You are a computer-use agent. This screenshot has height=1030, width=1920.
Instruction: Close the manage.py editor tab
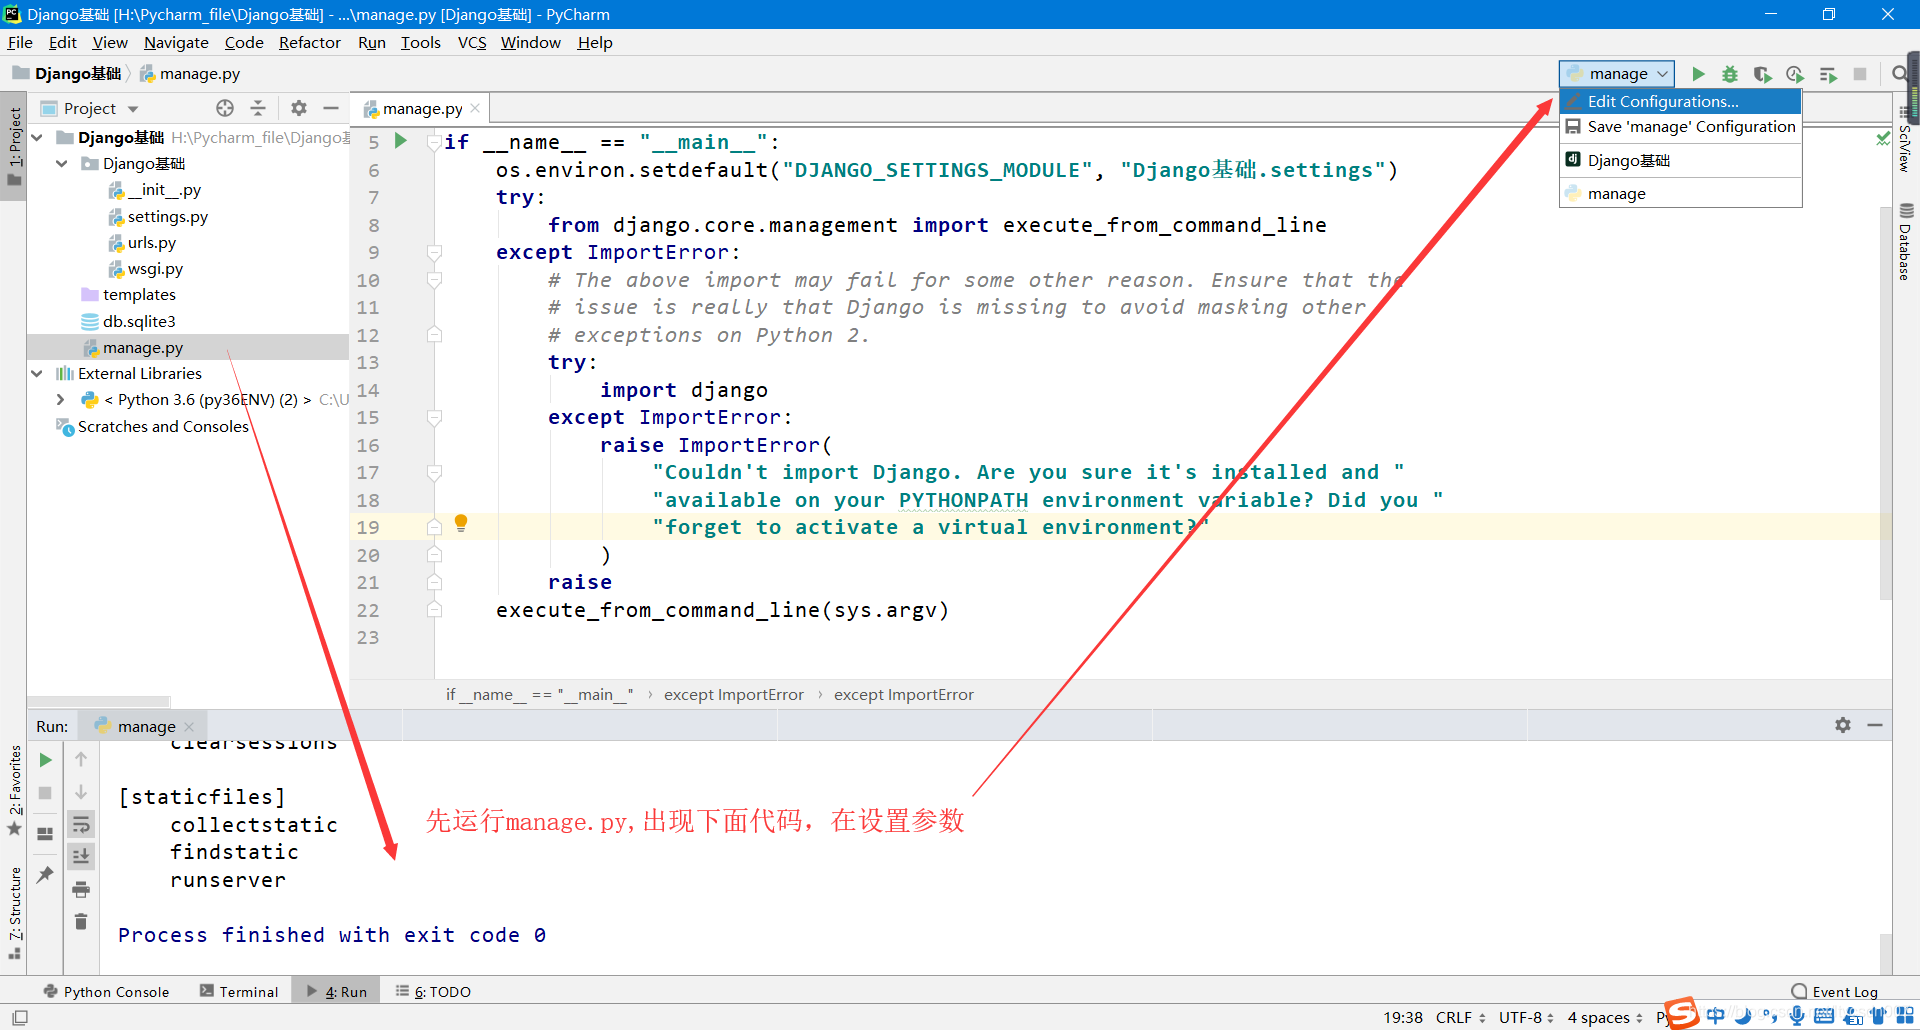(x=476, y=108)
